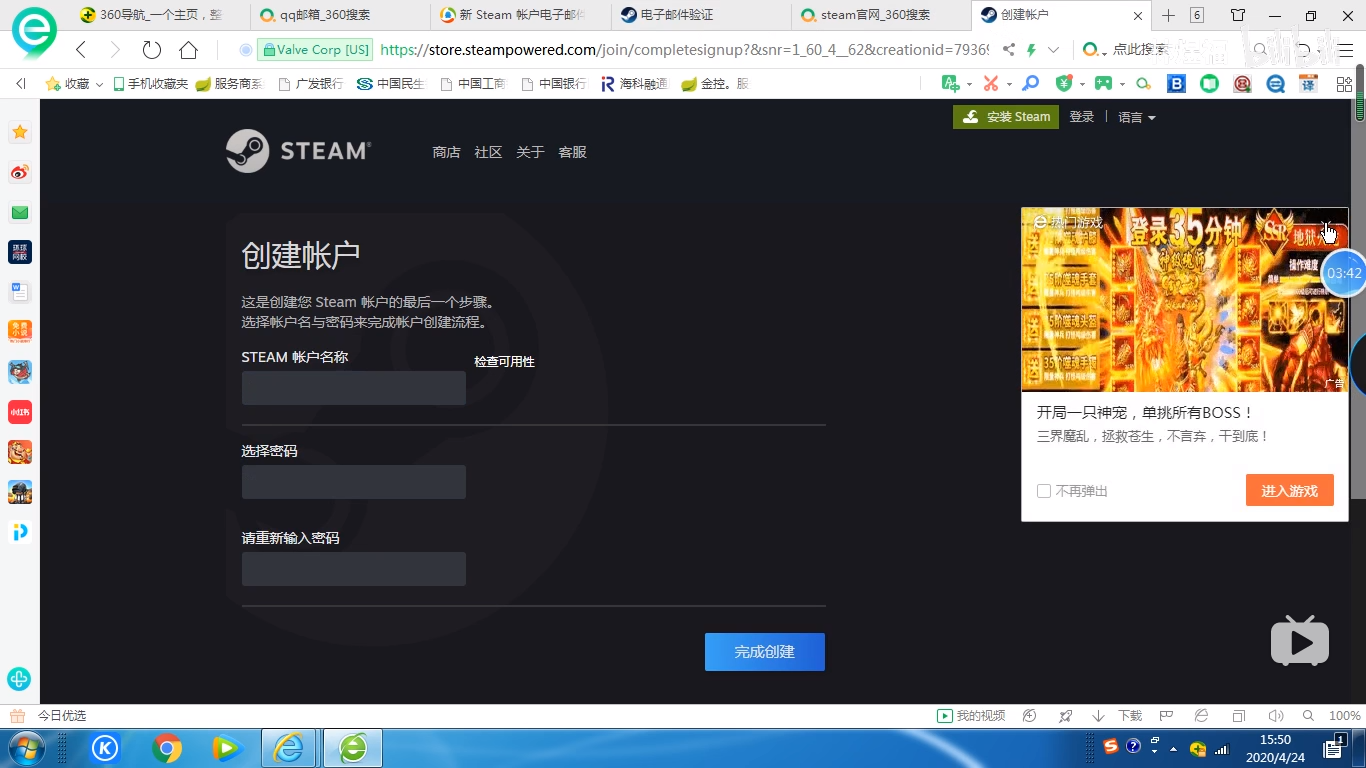Switch to the 电子邮件验证 tab
Image resolution: width=1366 pixels, height=768 pixels.
coord(701,15)
